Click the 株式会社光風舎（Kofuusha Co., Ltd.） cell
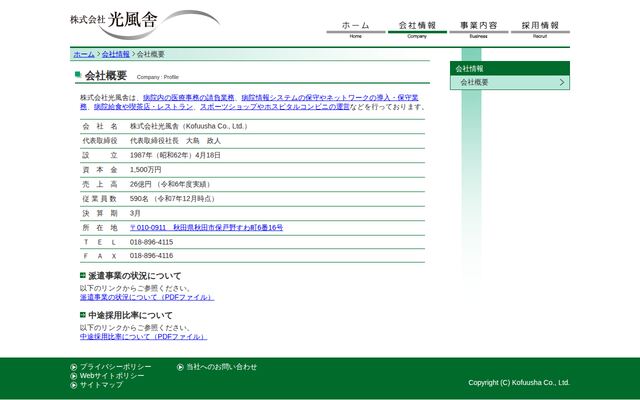 click(x=189, y=127)
